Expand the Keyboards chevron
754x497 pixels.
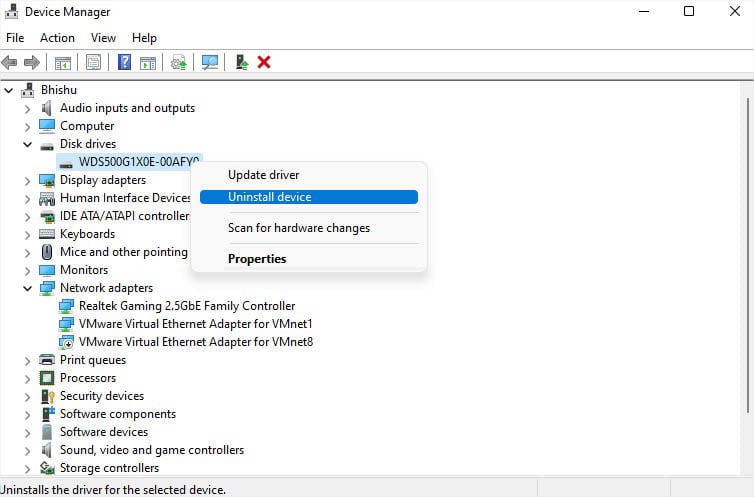click(27, 235)
